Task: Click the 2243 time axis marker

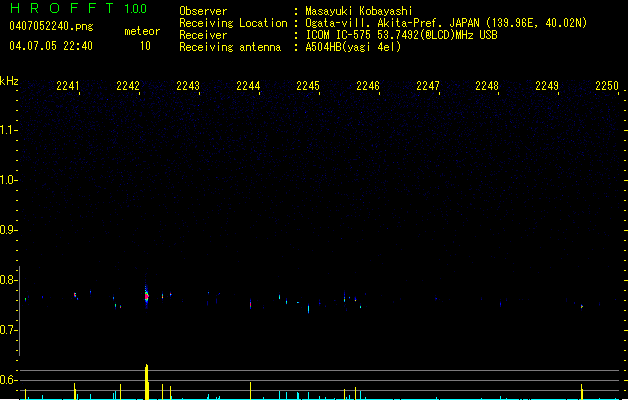Action: point(188,86)
